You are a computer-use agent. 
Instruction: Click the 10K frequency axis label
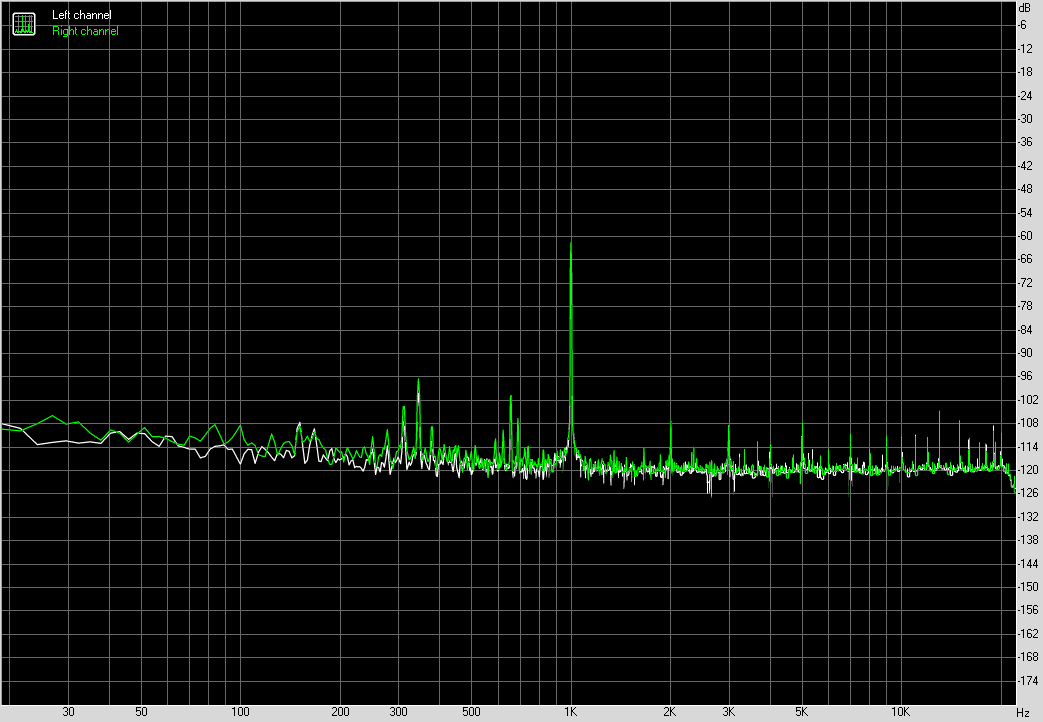click(x=901, y=712)
